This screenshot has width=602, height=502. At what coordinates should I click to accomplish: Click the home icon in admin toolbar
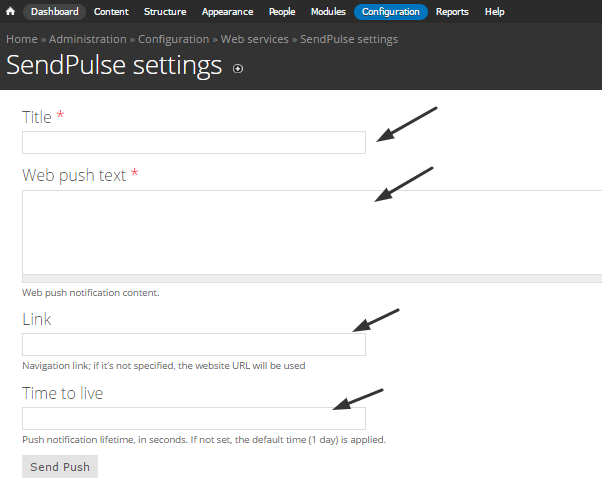tap(10, 12)
